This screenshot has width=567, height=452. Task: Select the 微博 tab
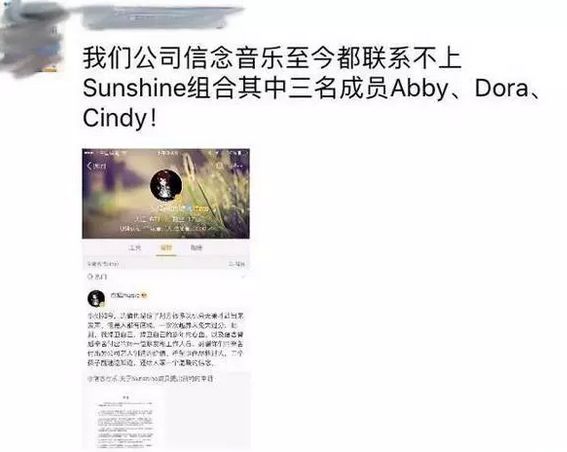point(166,248)
